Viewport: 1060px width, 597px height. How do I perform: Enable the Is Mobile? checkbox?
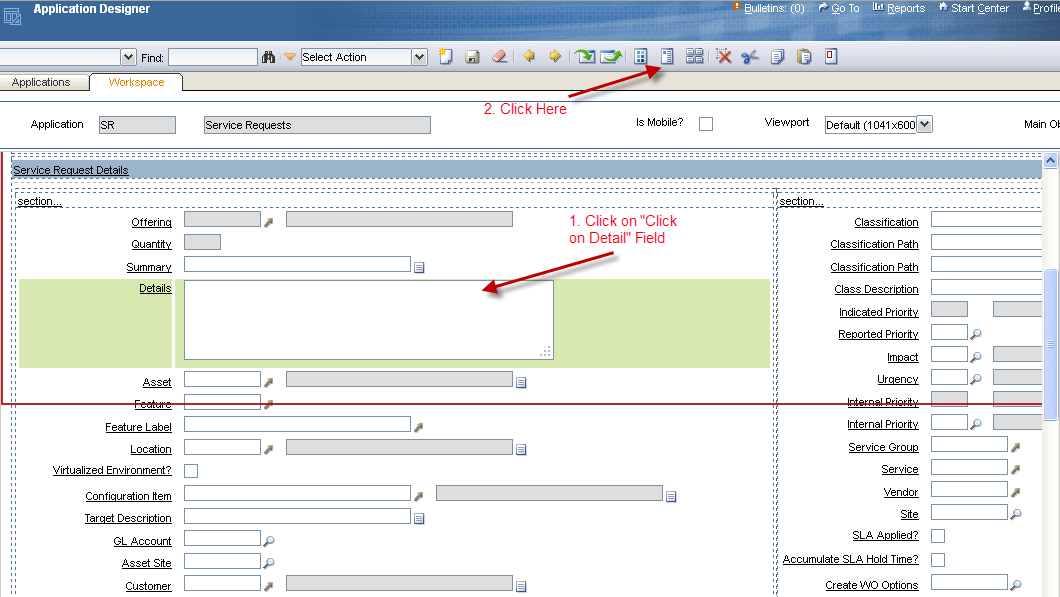pyautogui.click(x=706, y=122)
